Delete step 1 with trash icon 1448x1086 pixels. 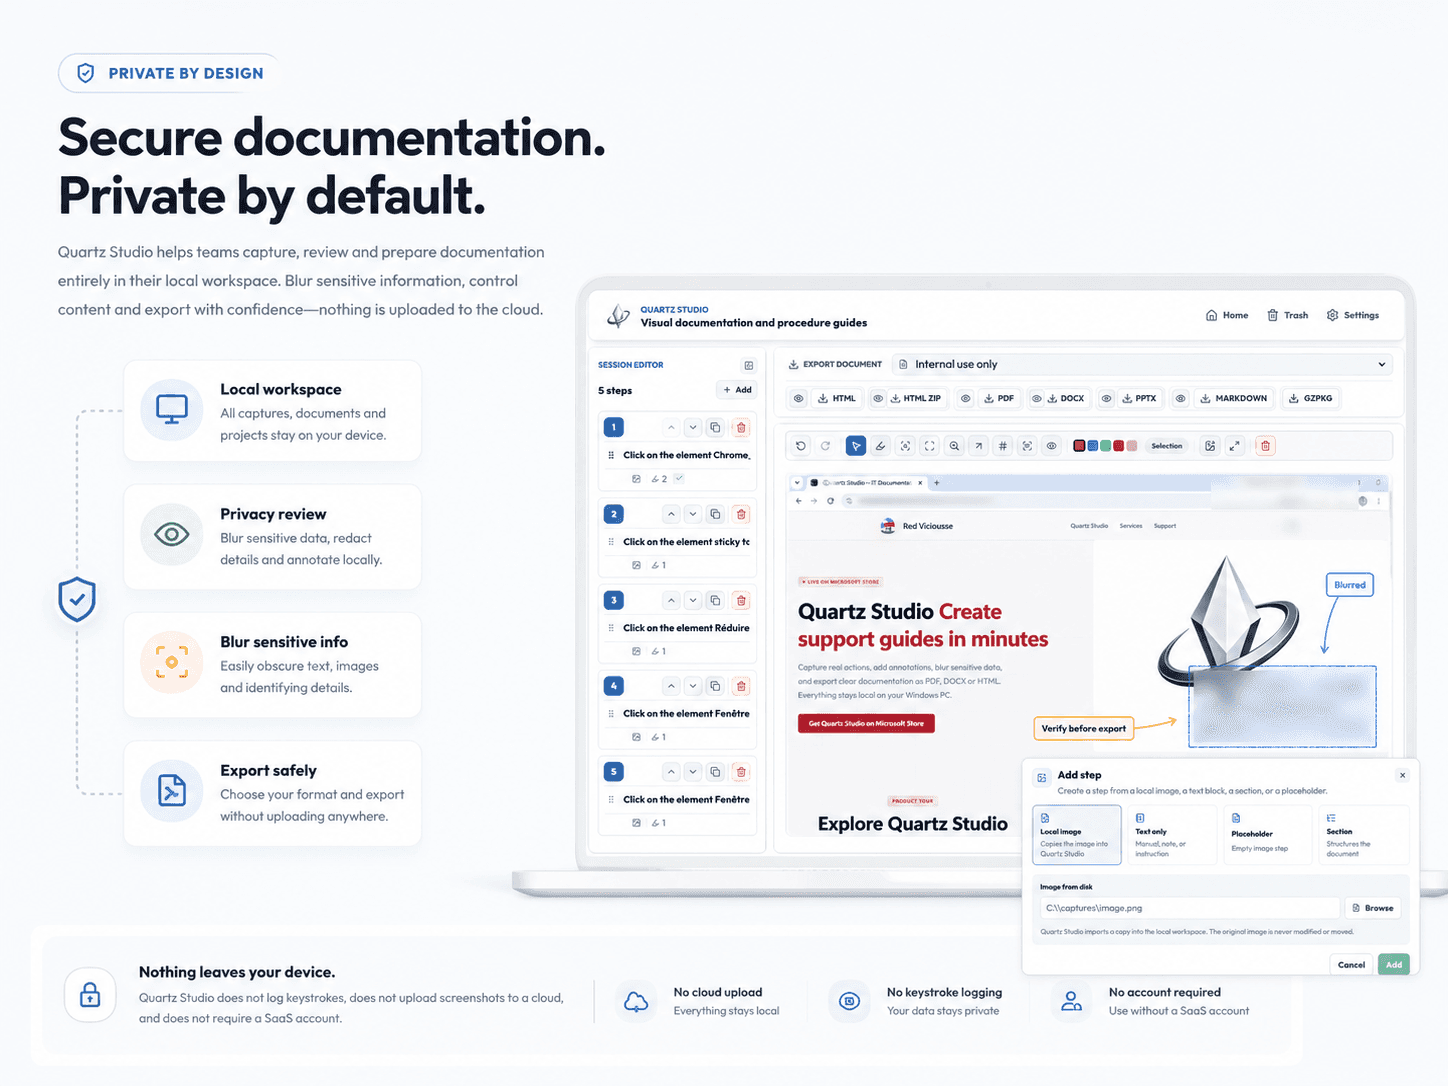741,427
